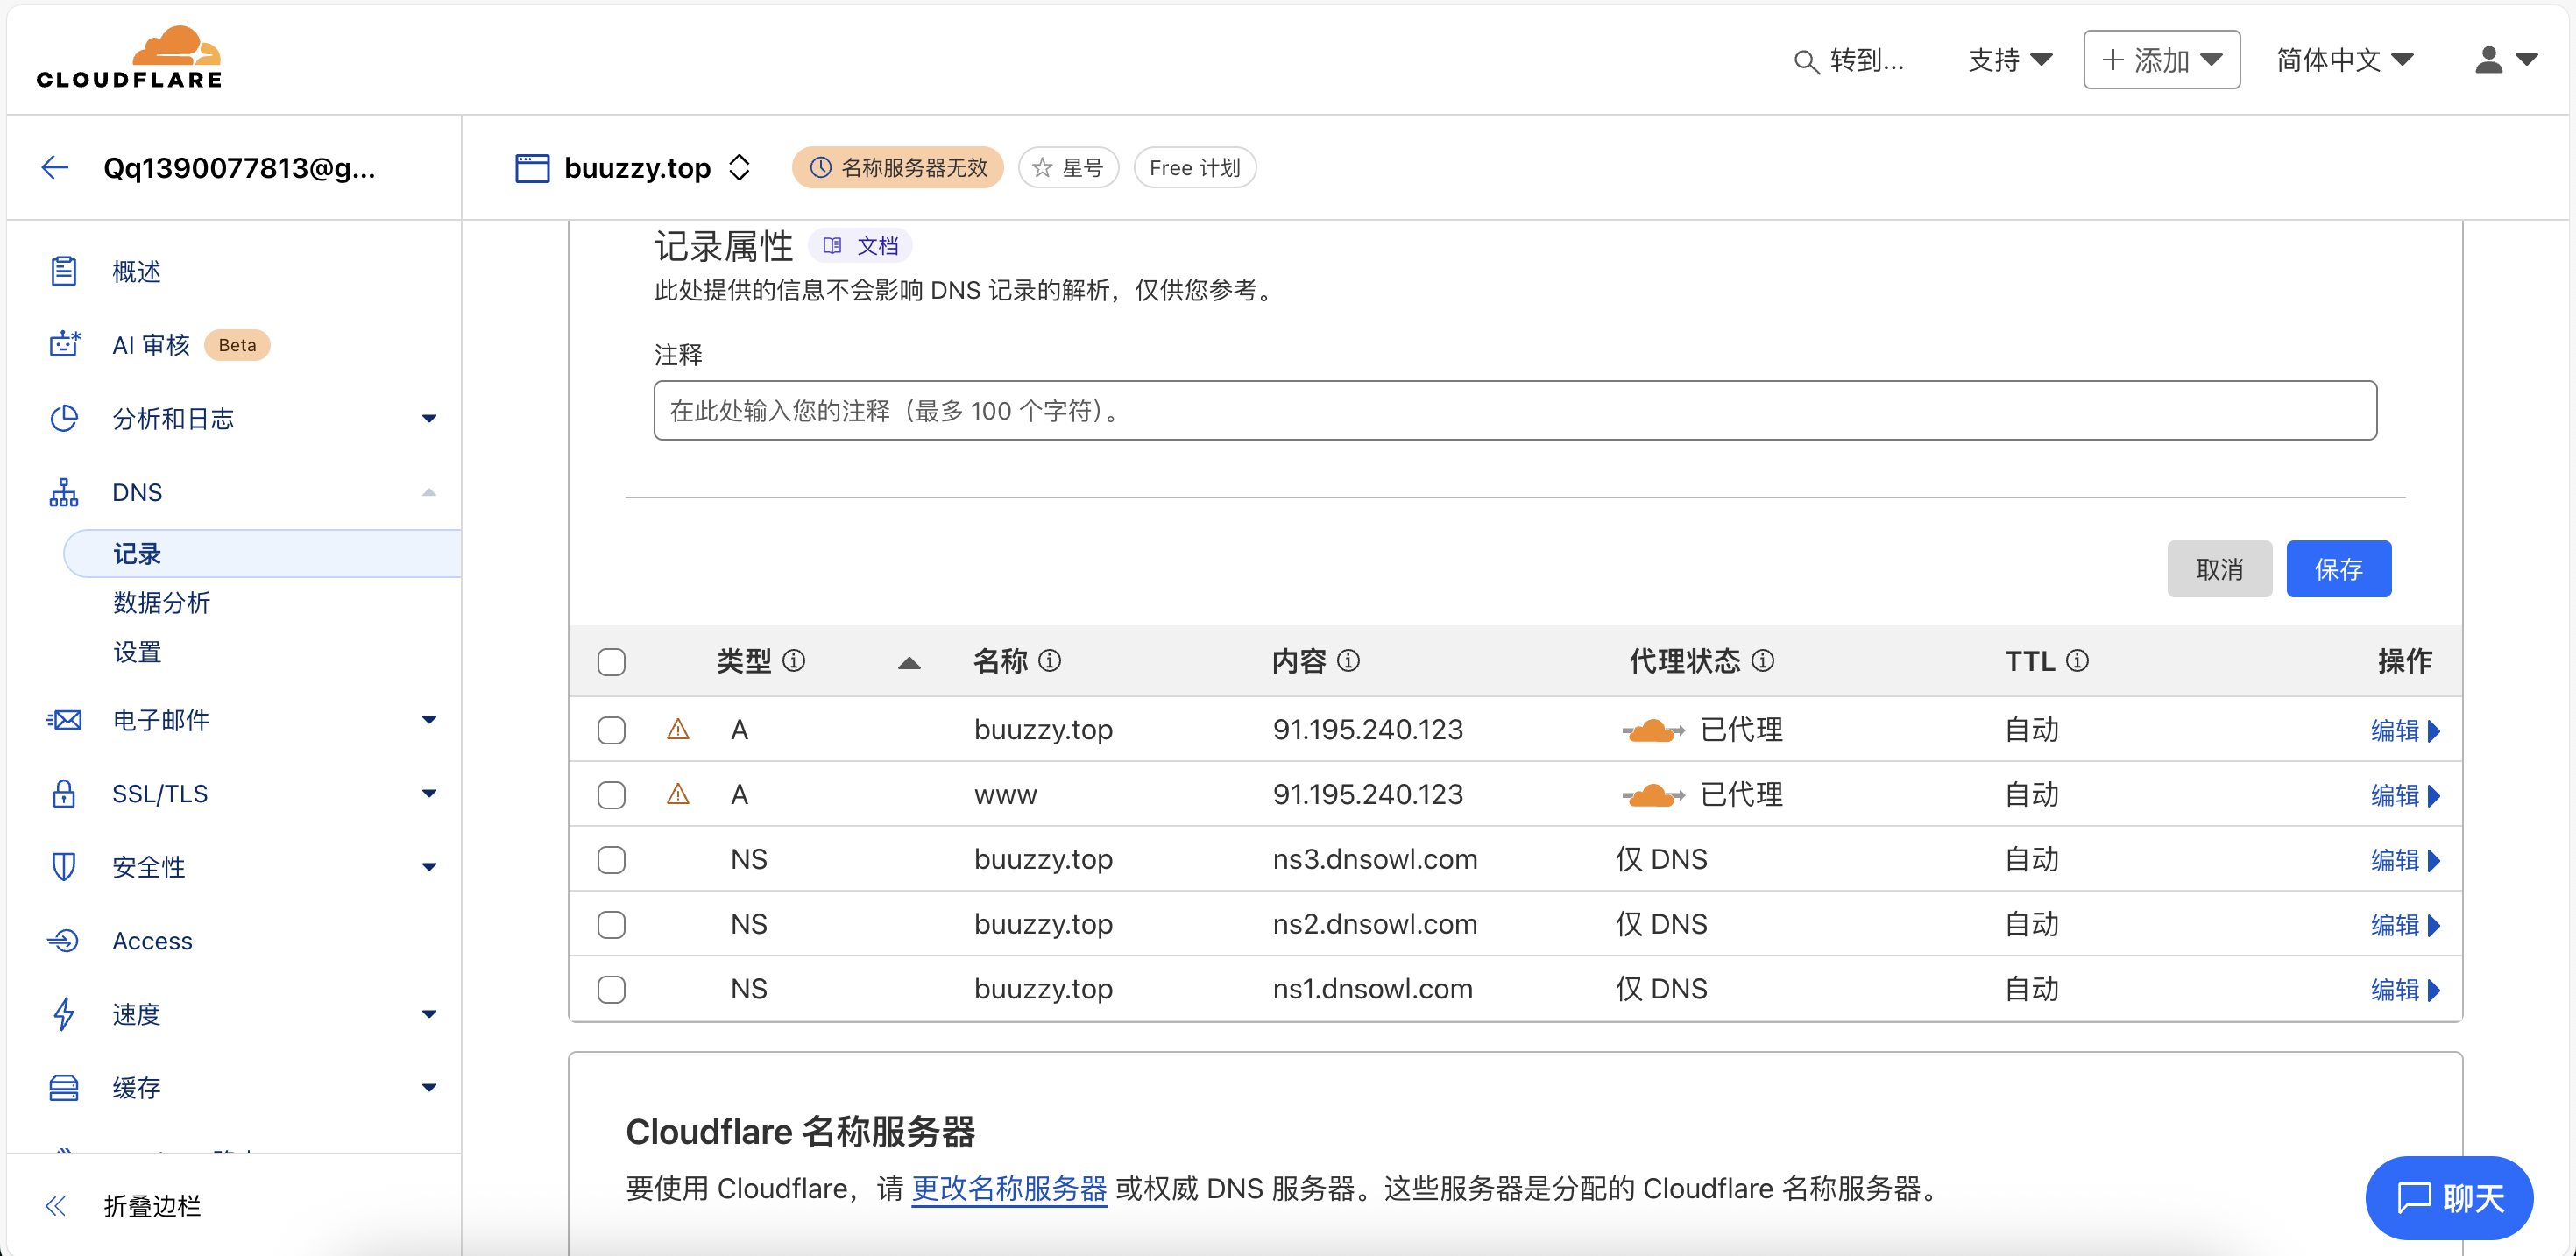Check the ns3.dnsowl.com record checkbox
Screen dimensions: 2576x1256
coord(611,860)
